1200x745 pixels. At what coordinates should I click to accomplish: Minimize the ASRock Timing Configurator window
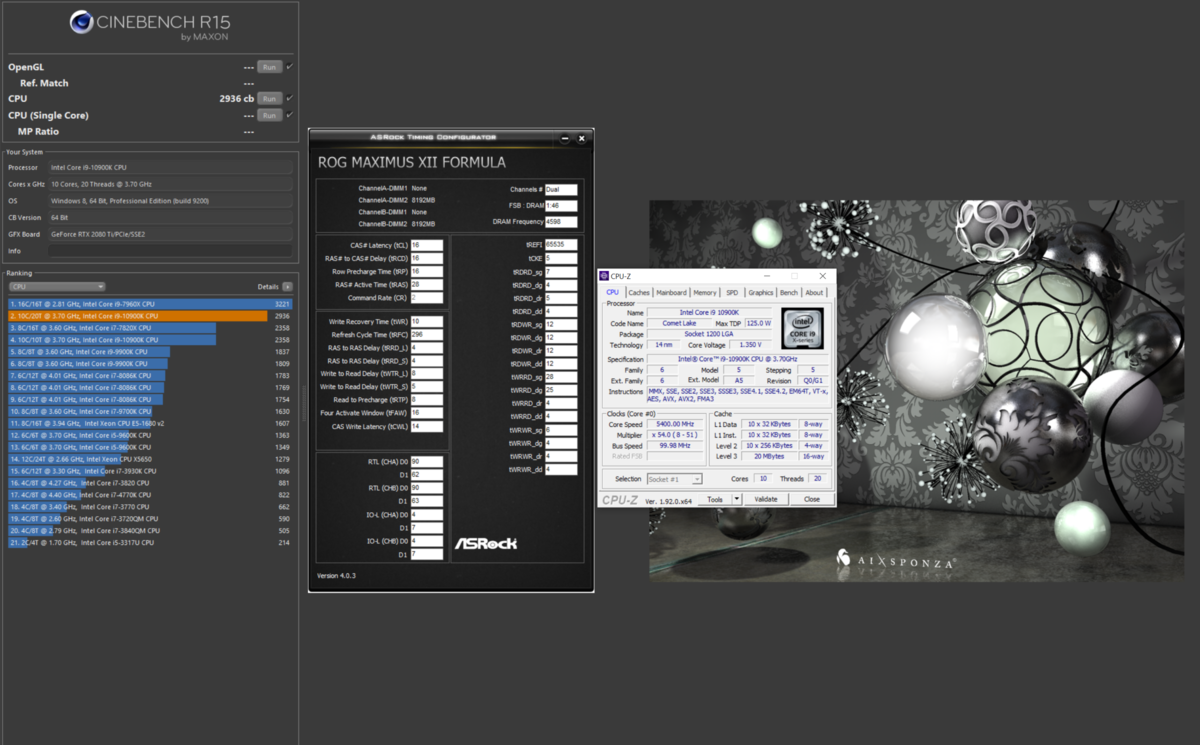coord(565,138)
